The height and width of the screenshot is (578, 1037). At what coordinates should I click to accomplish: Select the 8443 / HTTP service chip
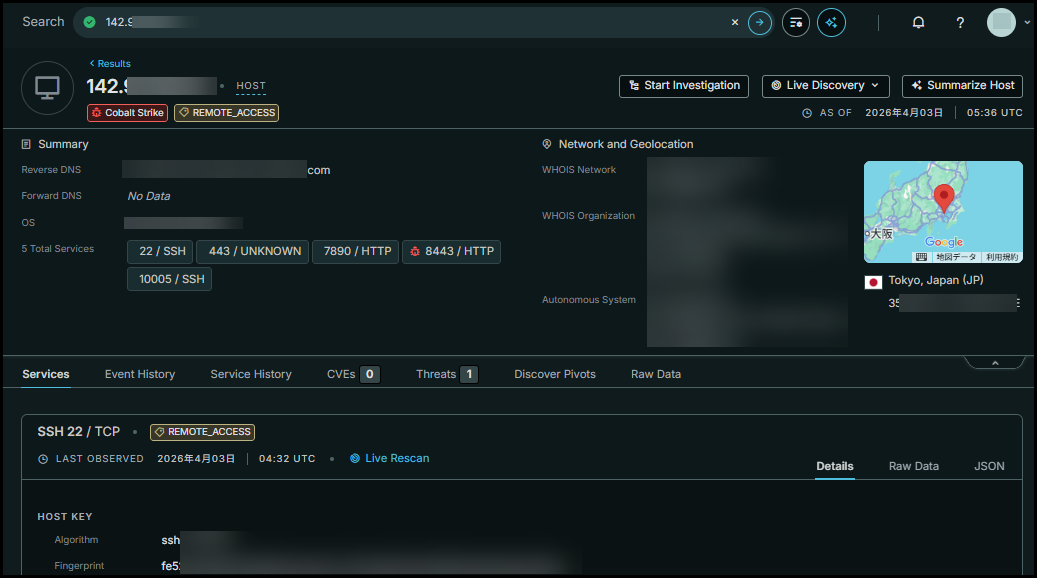[451, 252]
